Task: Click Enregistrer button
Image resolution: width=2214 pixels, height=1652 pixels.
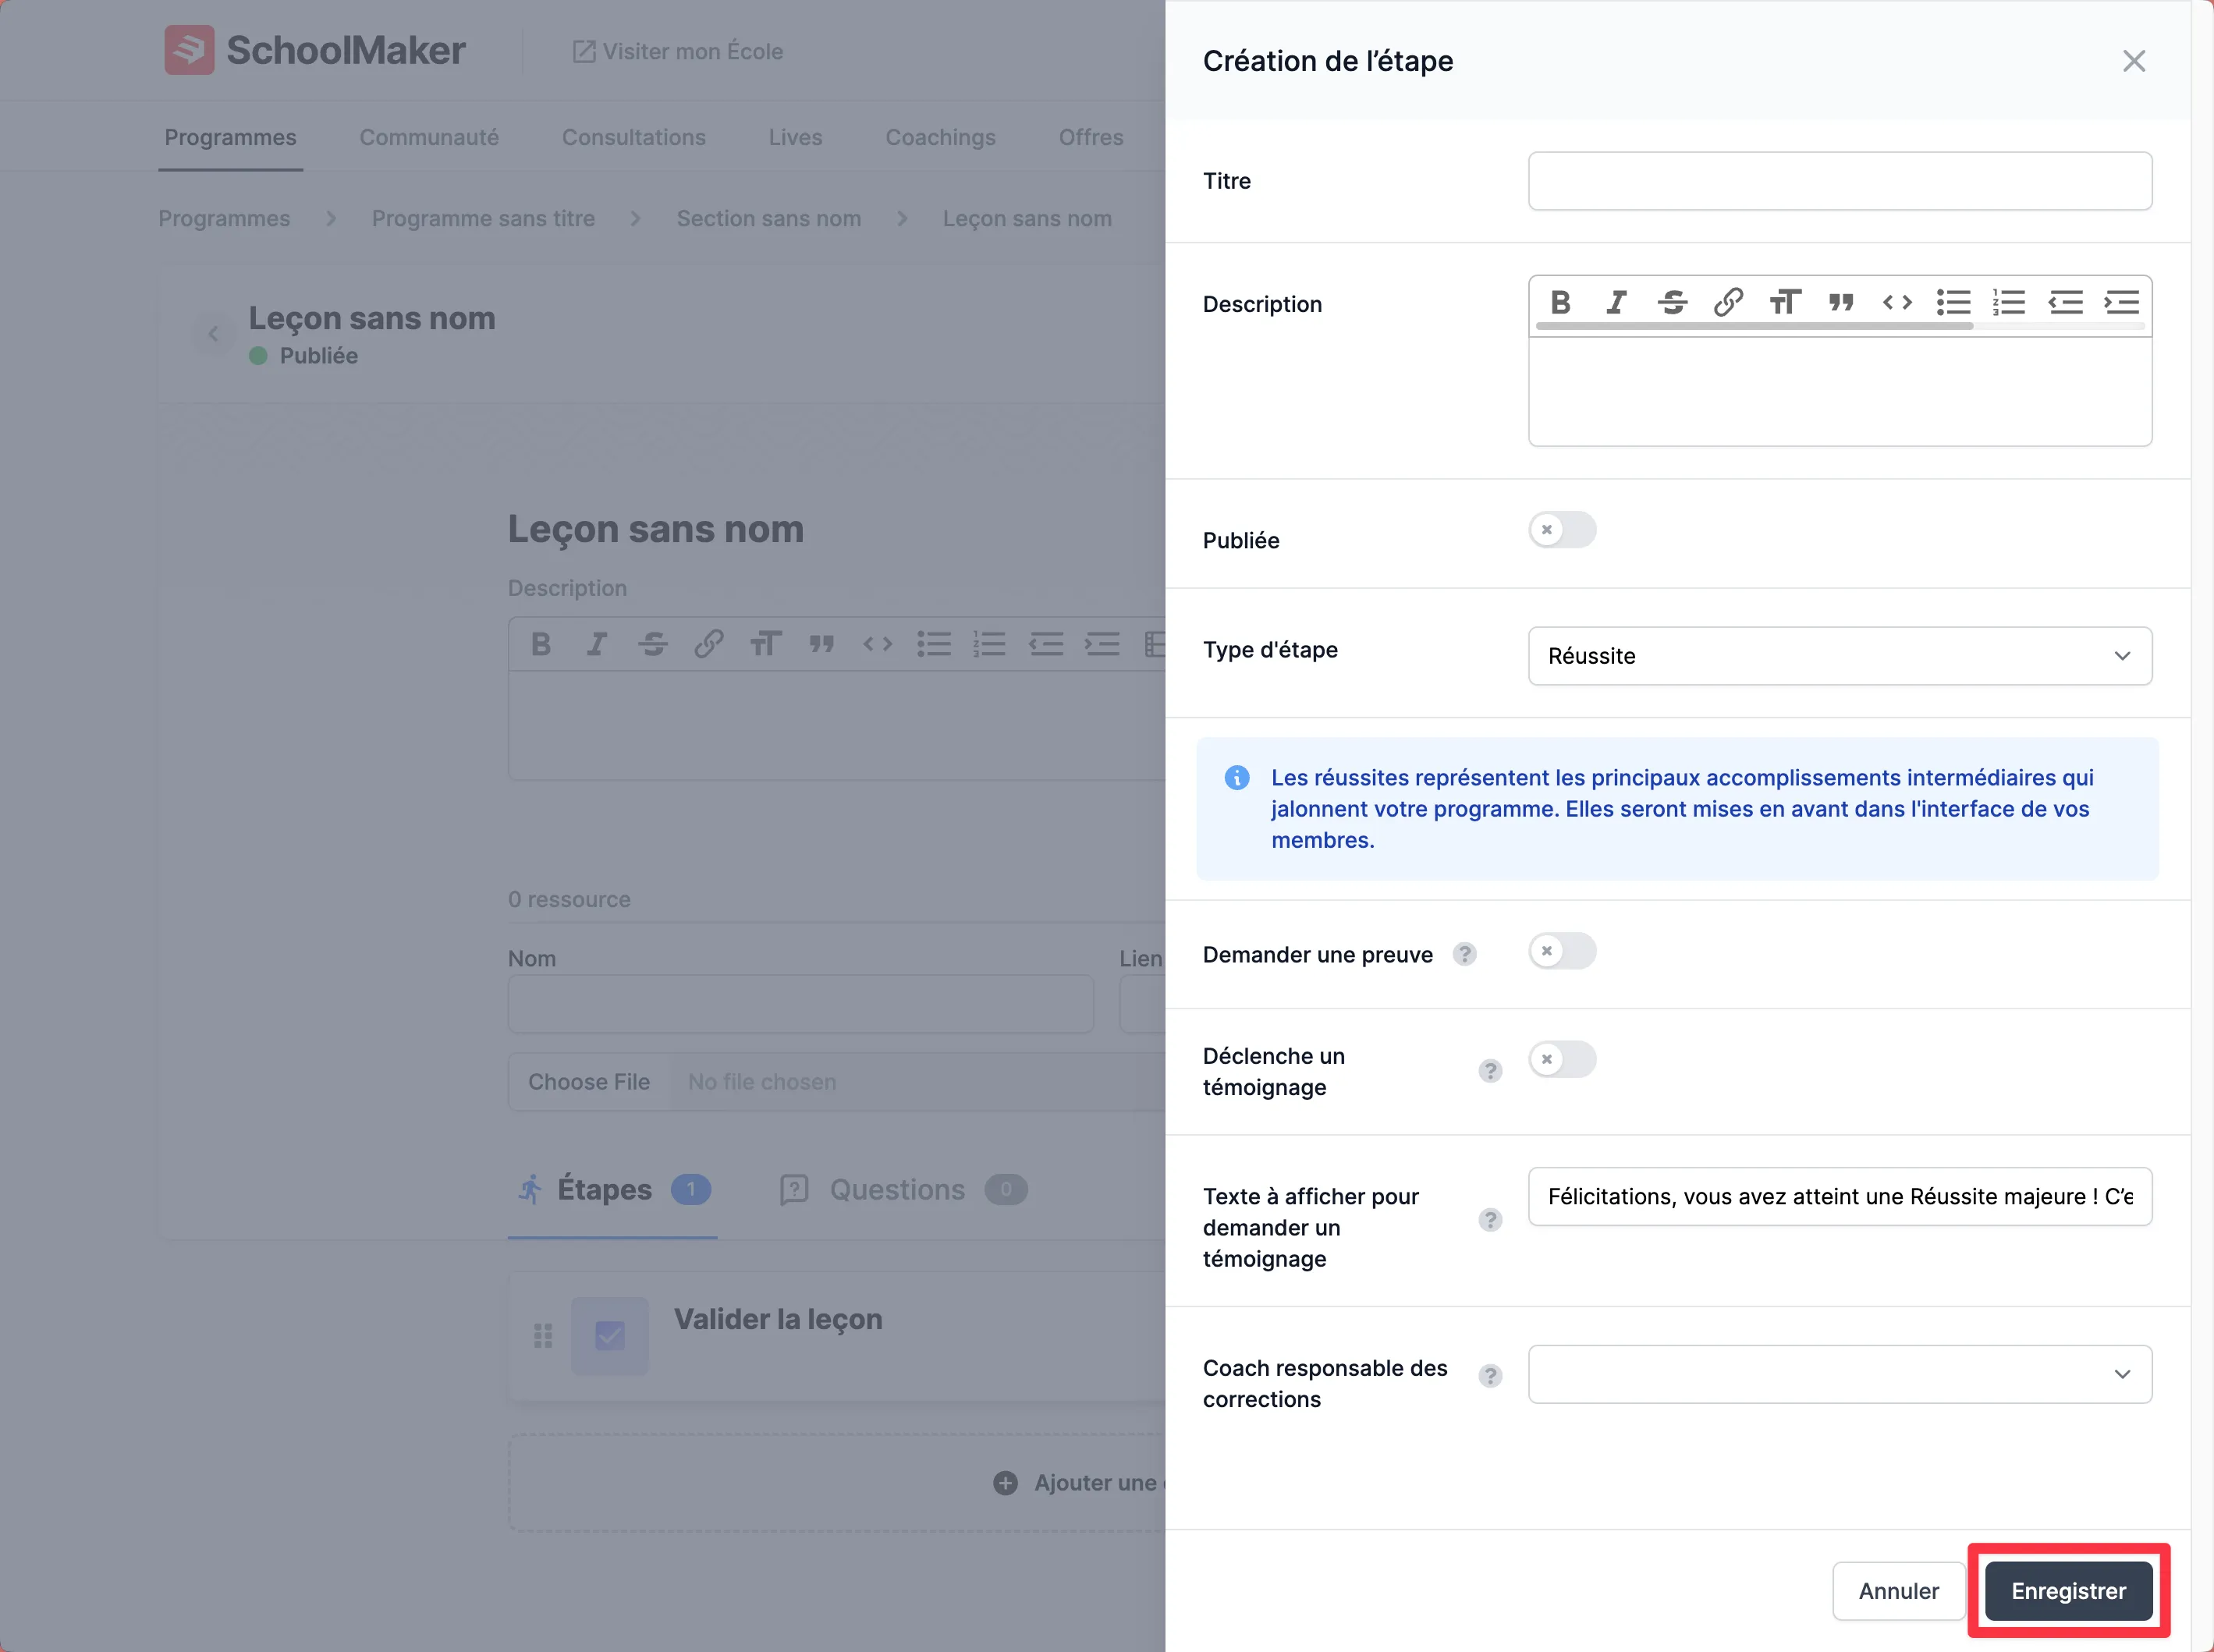Action: click(x=2068, y=1591)
